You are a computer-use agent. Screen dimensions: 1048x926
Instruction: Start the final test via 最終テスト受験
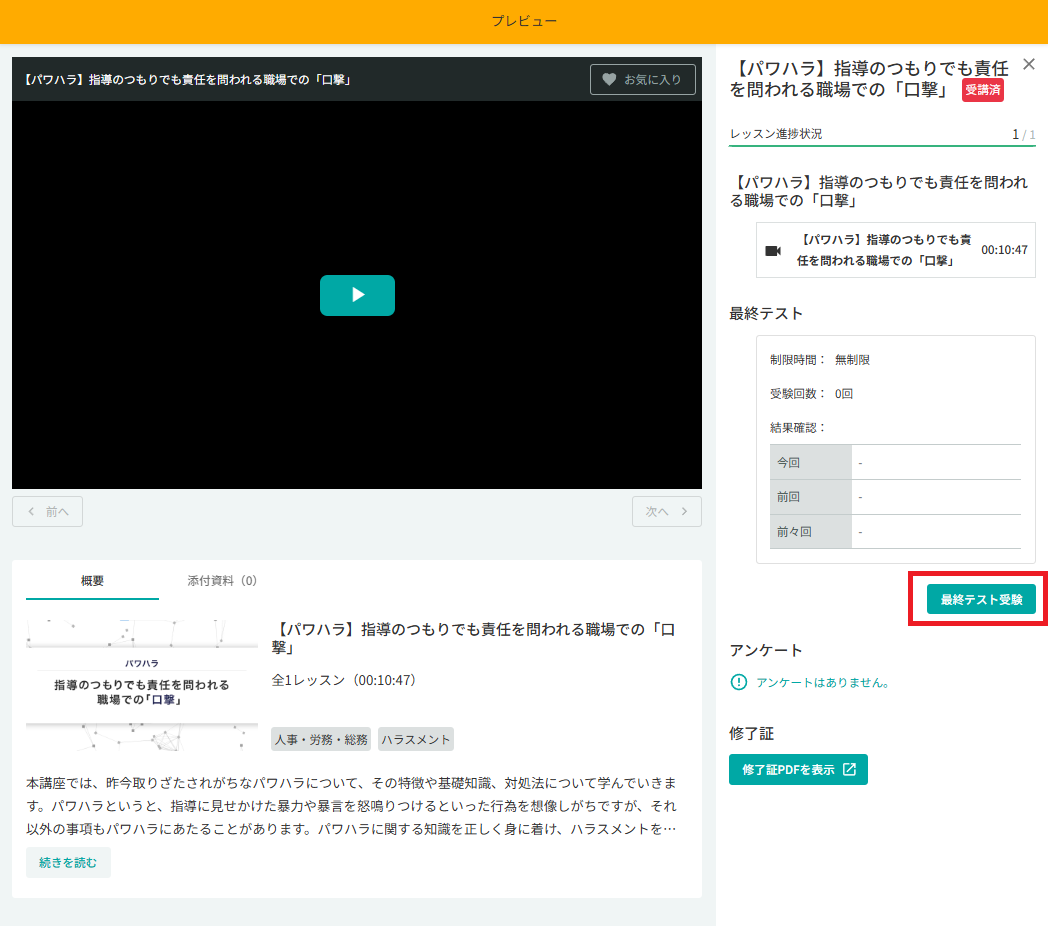point(980,599)
